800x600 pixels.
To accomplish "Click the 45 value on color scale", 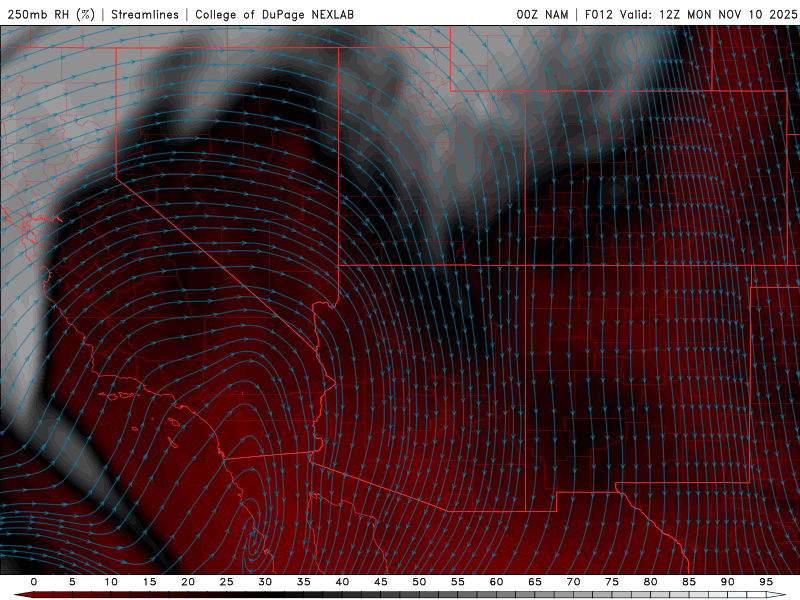I will tap(381, 582).
